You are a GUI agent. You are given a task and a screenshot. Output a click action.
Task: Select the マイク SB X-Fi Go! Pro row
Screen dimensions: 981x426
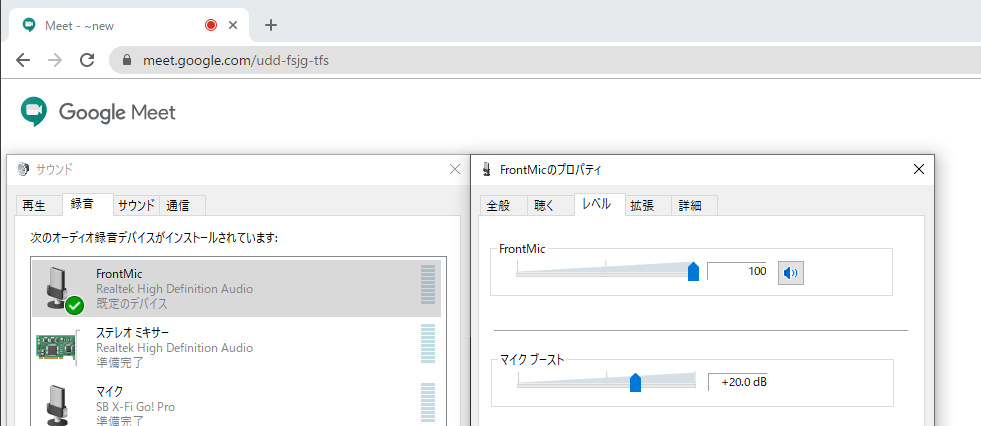click(236, 402)
